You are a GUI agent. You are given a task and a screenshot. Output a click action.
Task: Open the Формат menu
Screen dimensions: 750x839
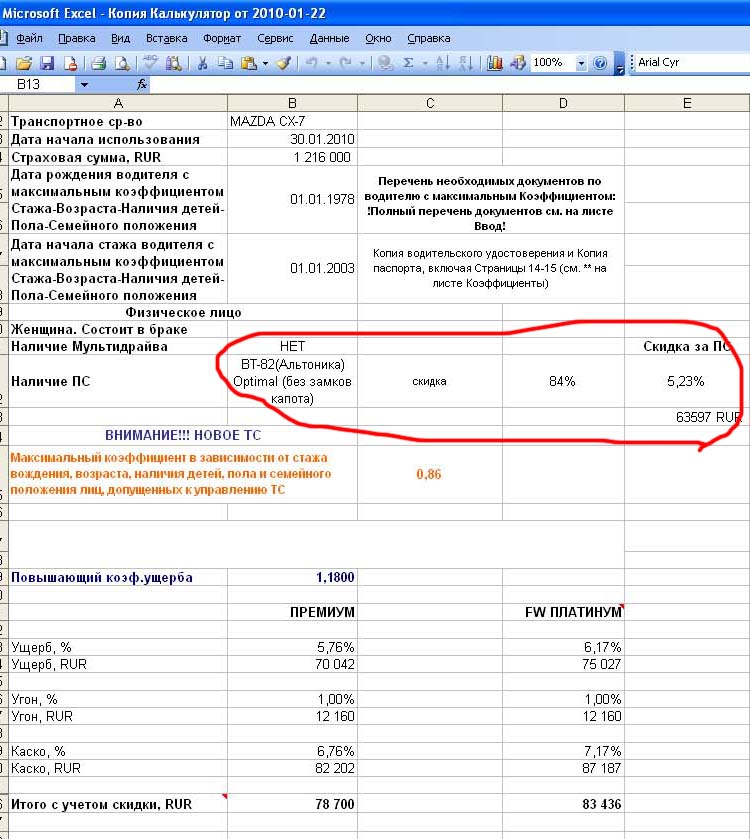[221, 39]
